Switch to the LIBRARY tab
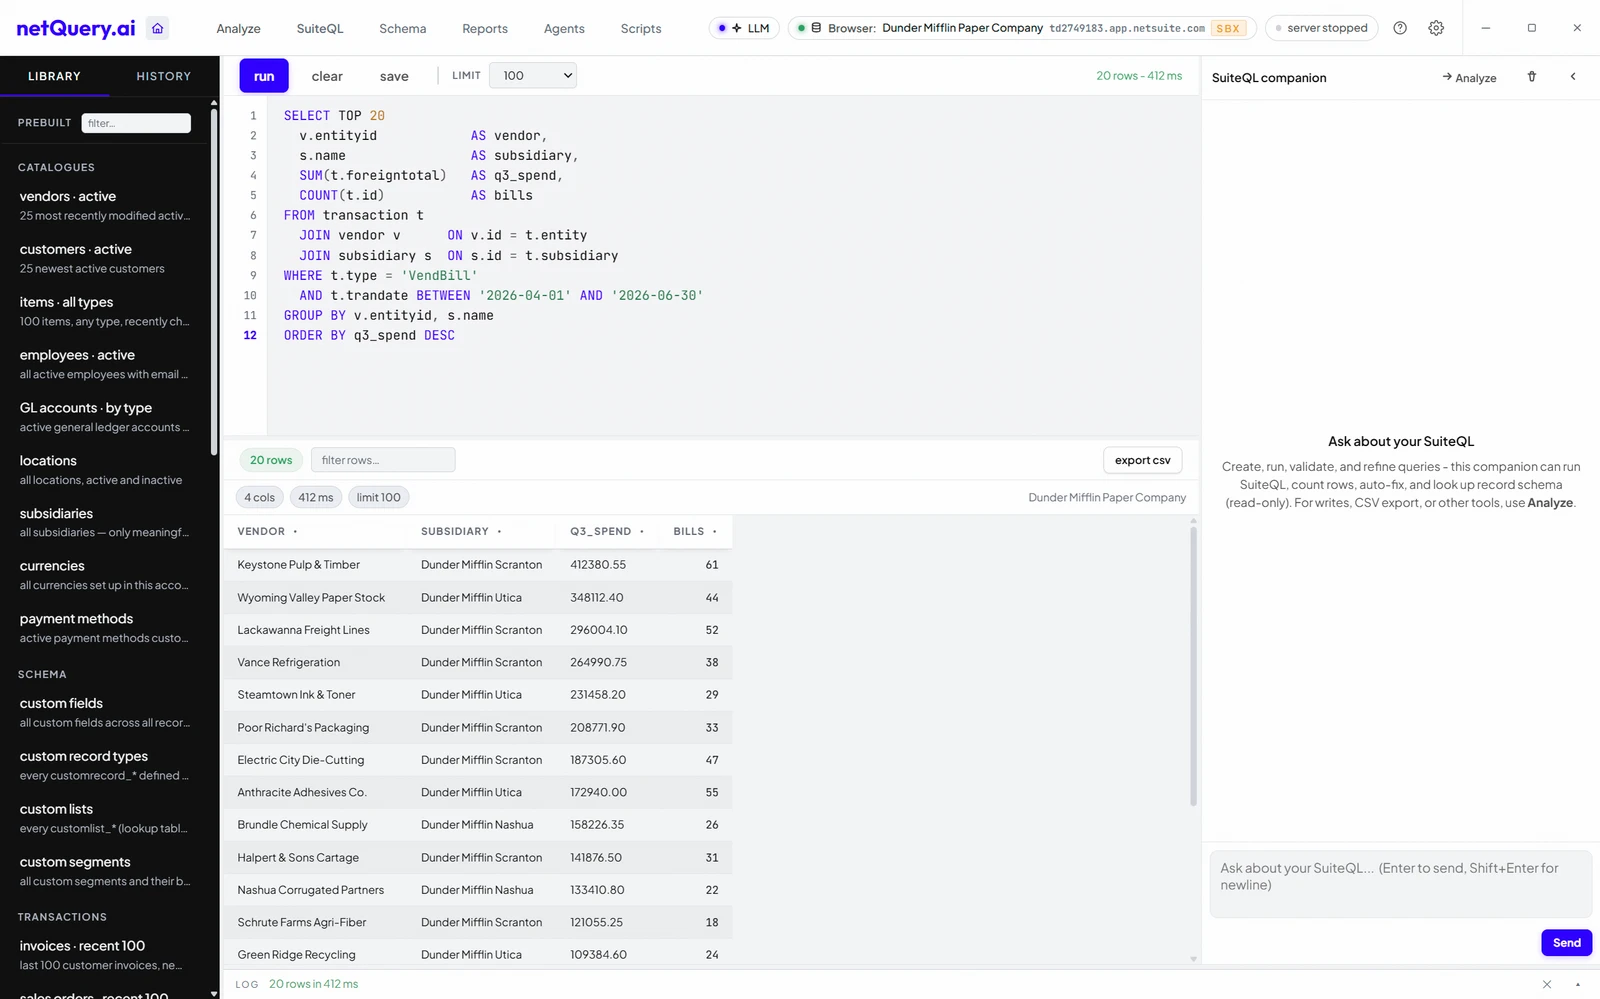The image size is (1600, 999). coord(54,76)
